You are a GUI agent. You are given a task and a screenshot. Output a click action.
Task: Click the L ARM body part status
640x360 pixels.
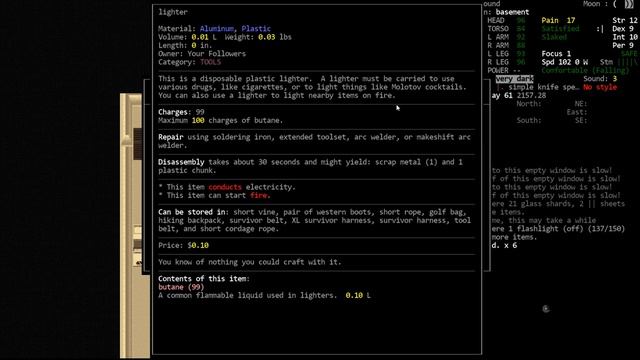[x=506, y=37]
